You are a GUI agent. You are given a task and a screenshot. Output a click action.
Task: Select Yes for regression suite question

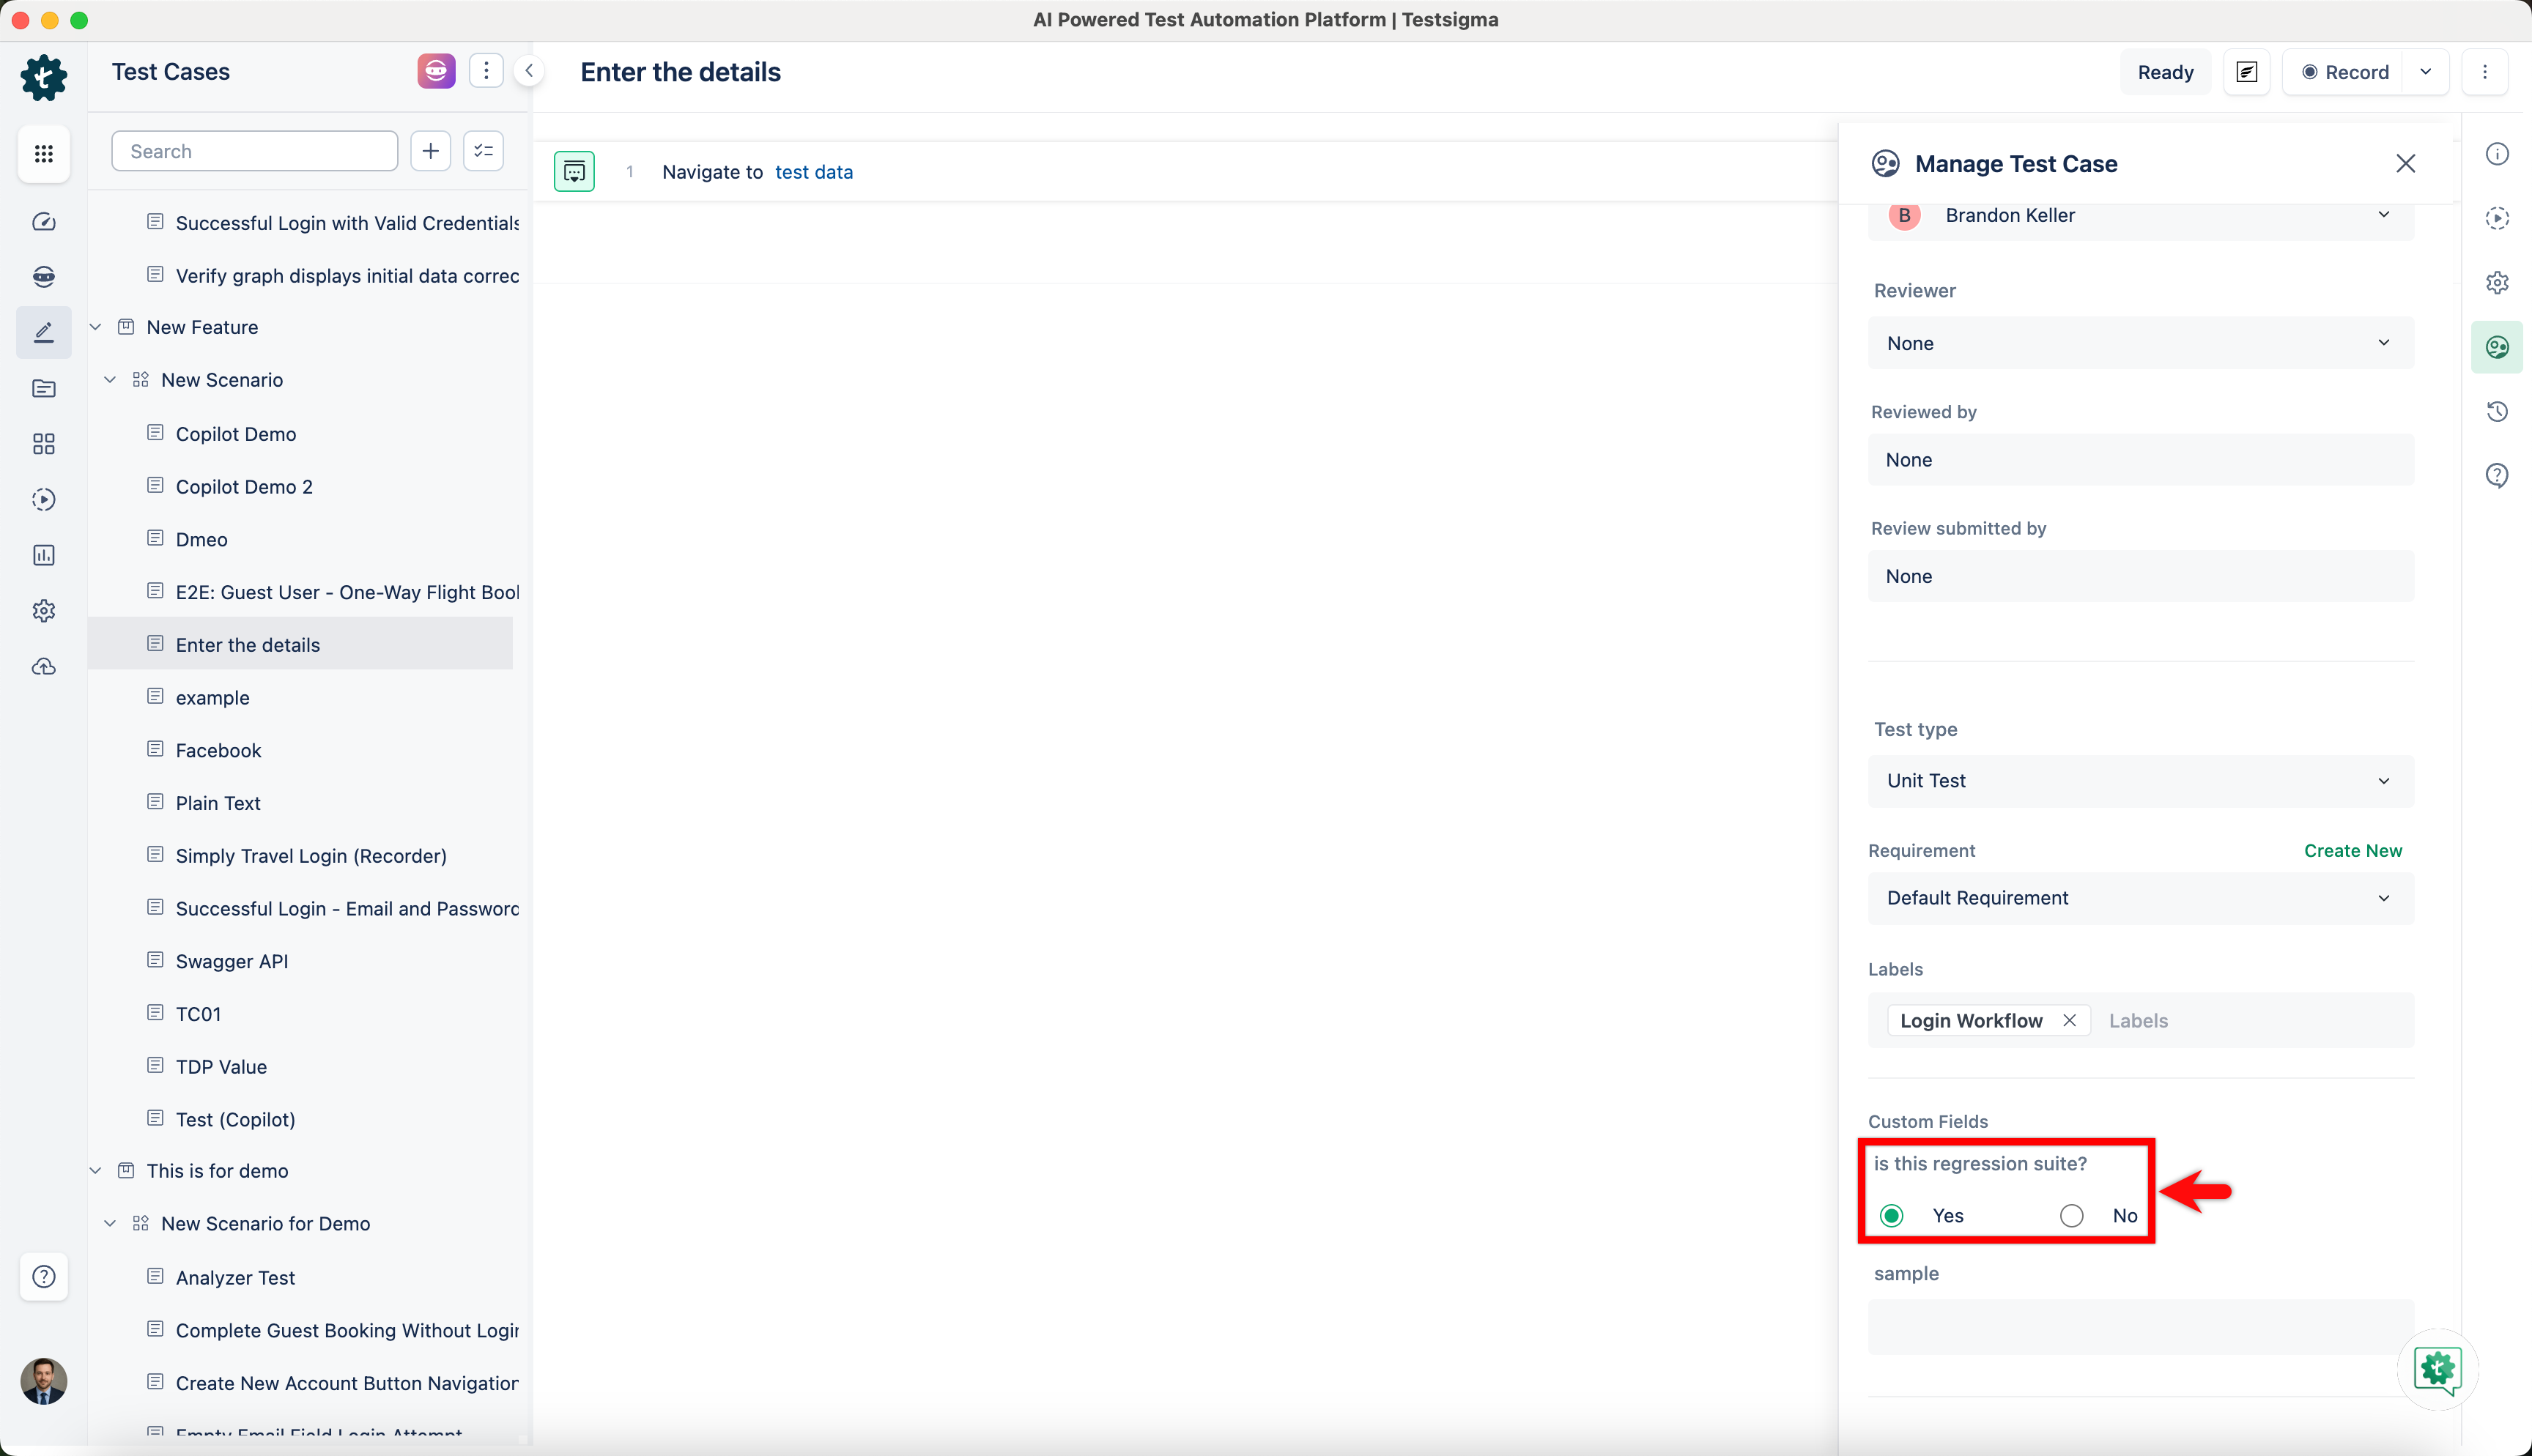pos(1892,1215)
